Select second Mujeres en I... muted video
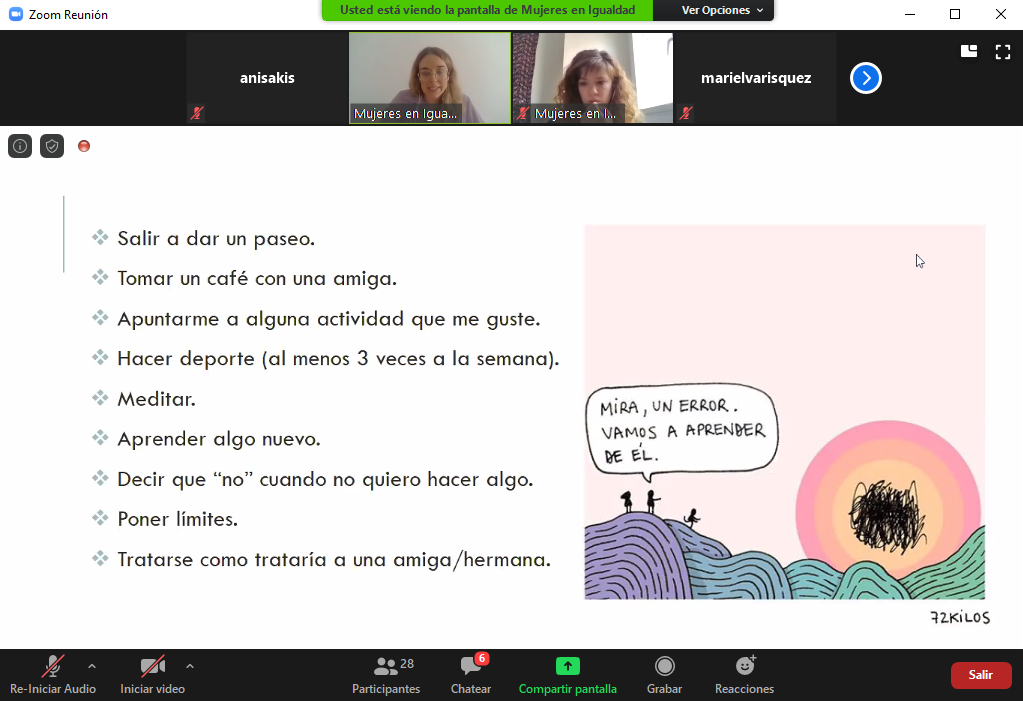This screenshot has width=1023, height=701. pos(593,78)
